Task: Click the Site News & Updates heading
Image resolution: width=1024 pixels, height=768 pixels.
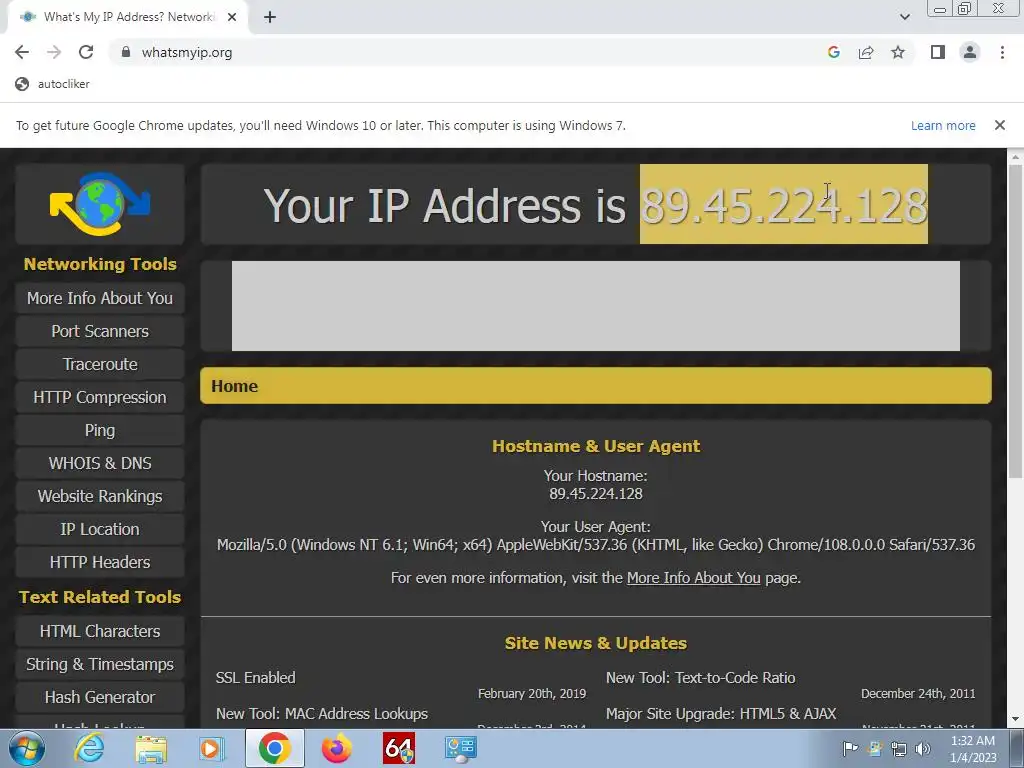Action: coord(596,643)
